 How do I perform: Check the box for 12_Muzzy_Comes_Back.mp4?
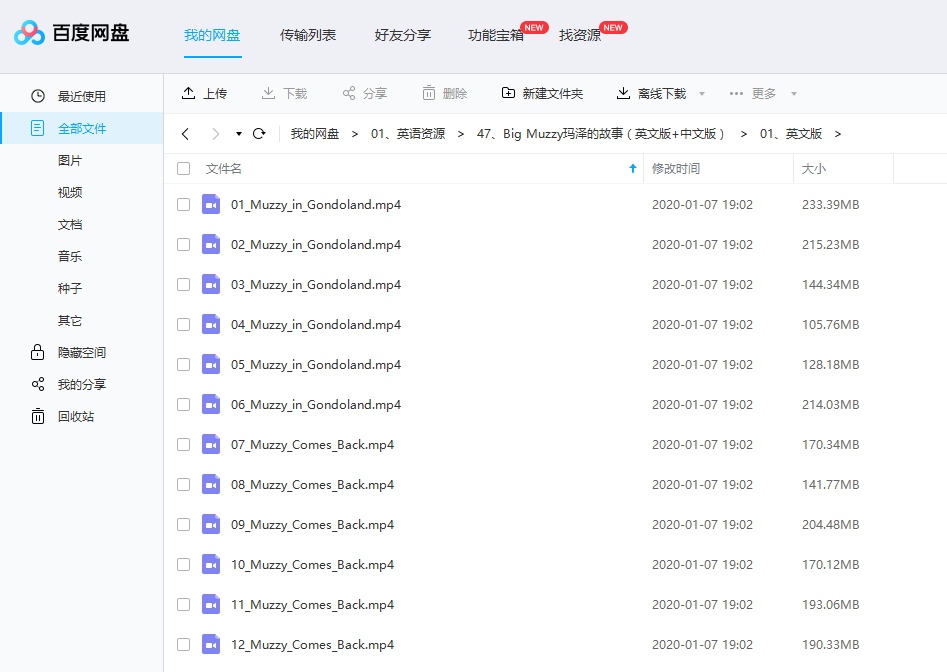(x=184, y=644)
